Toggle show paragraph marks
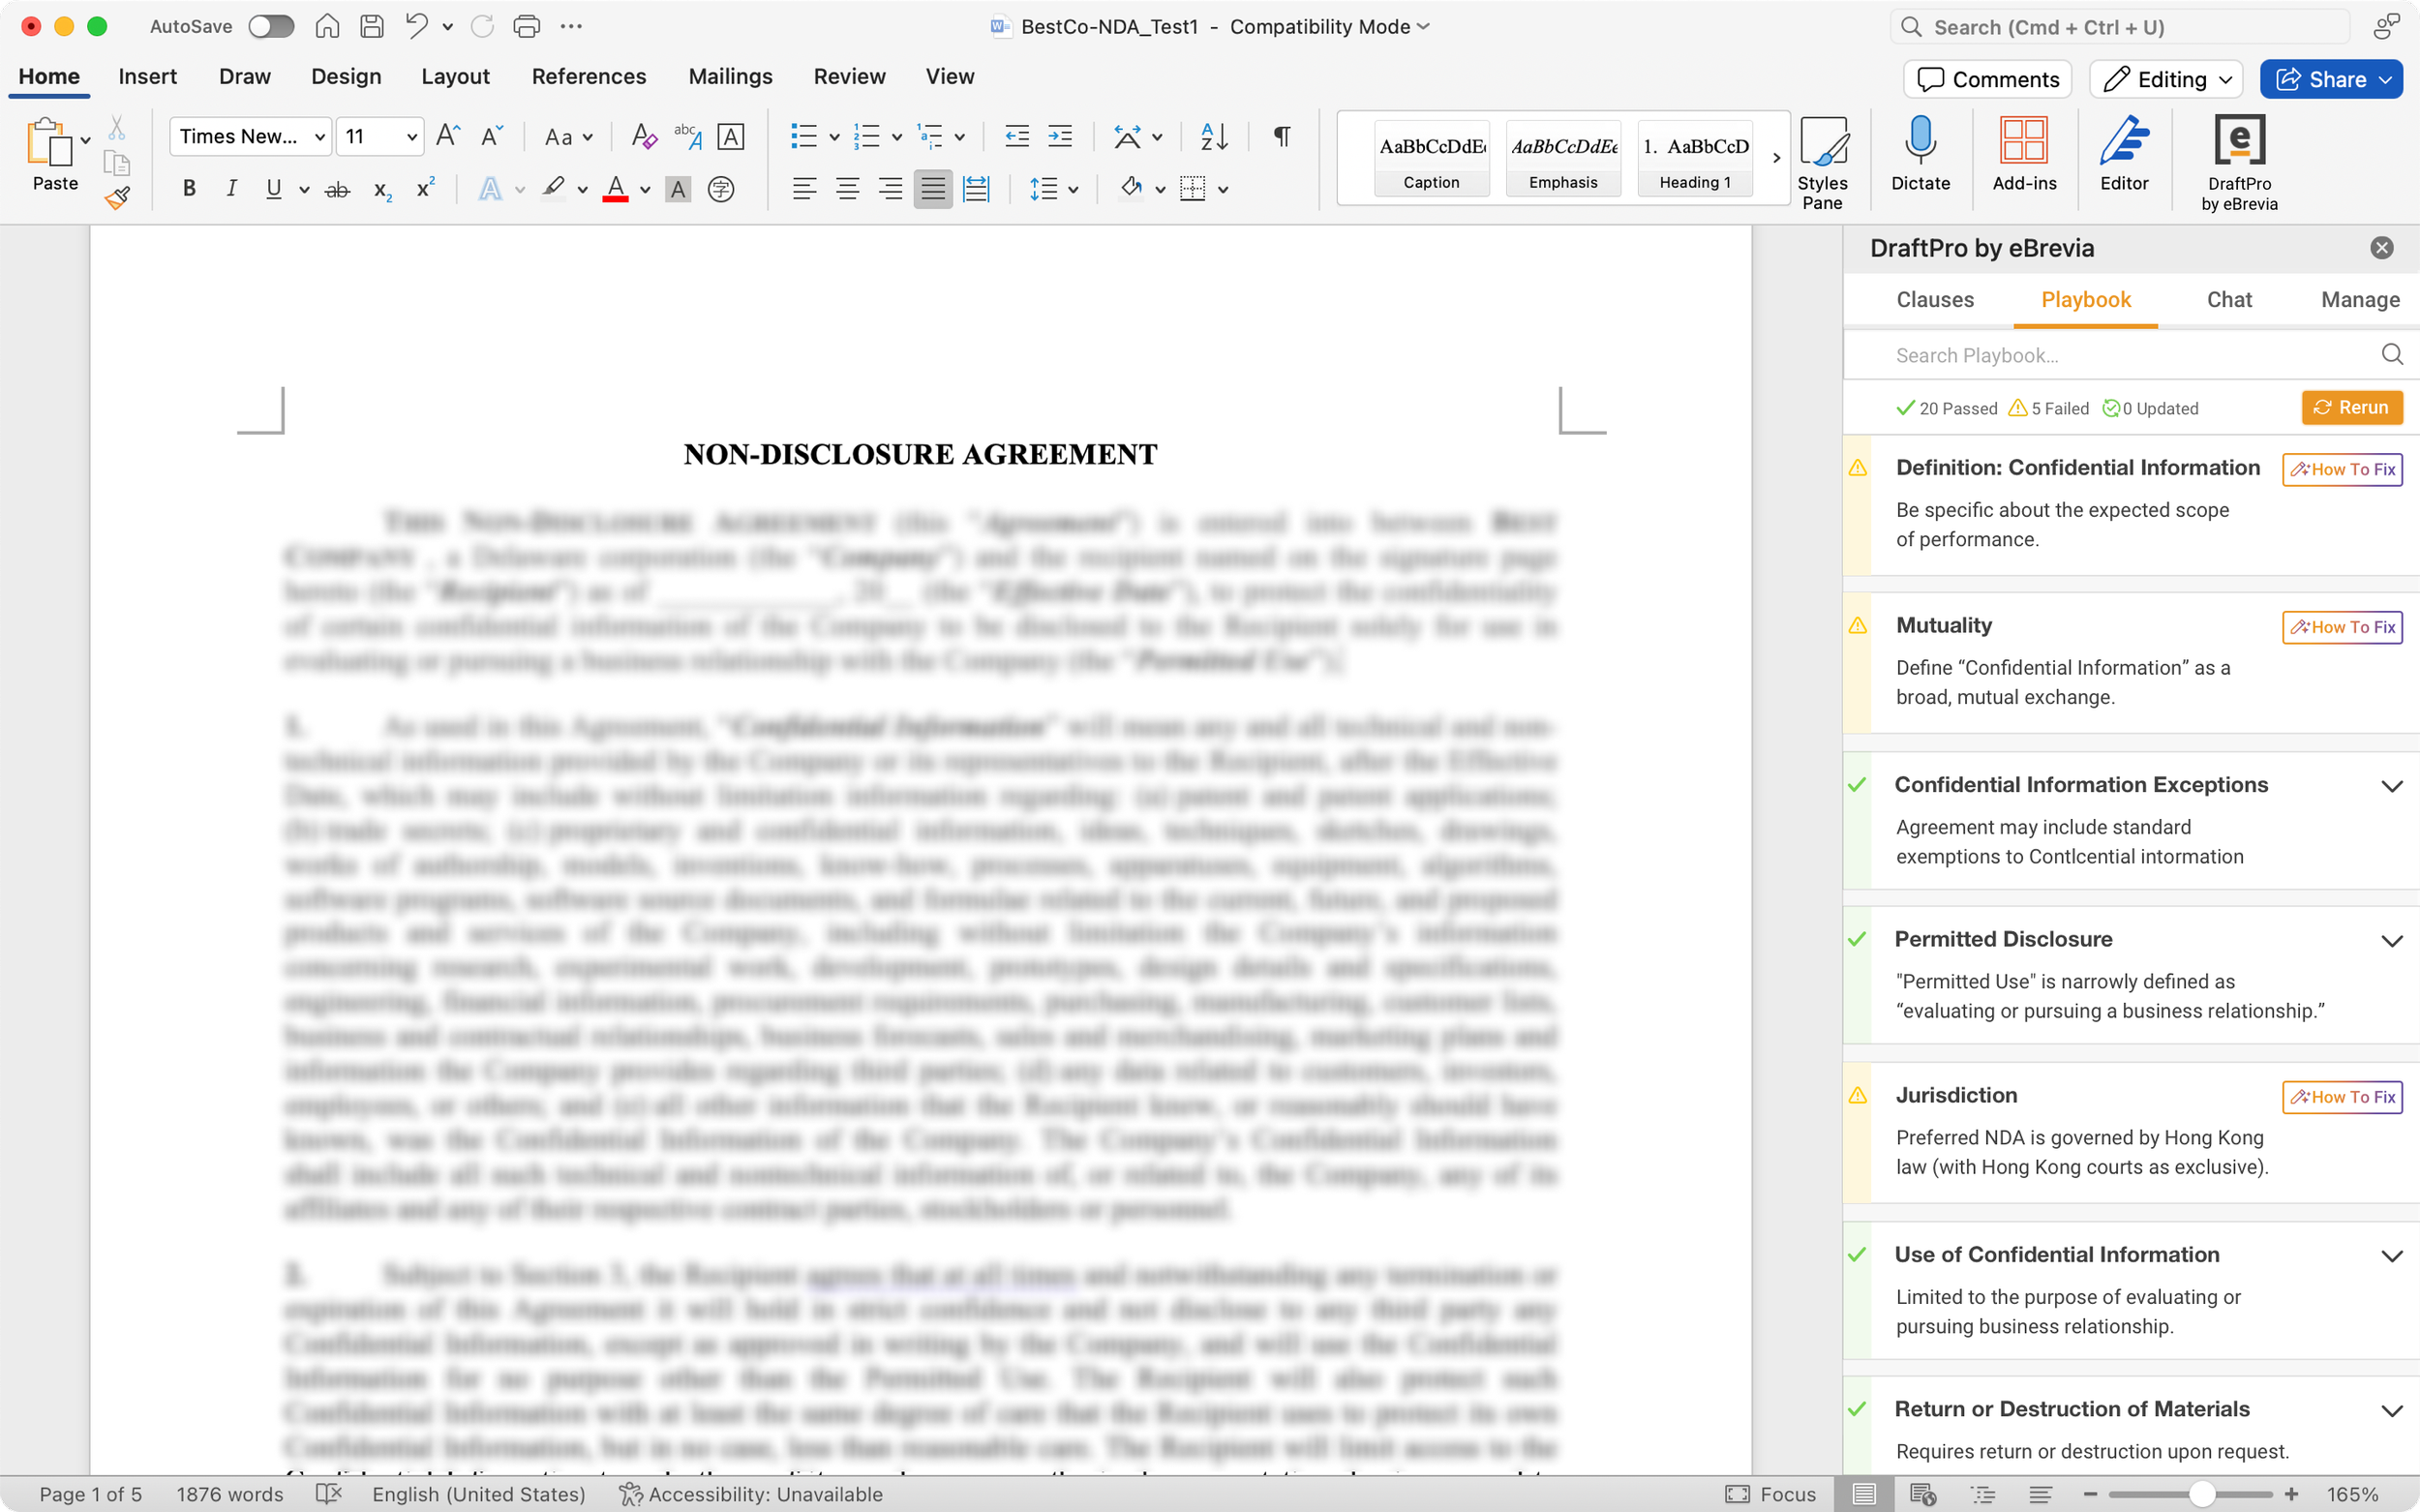The width and height of the screenshot is (2420, 1512). pyautogui.click(x=1281, y=136)
